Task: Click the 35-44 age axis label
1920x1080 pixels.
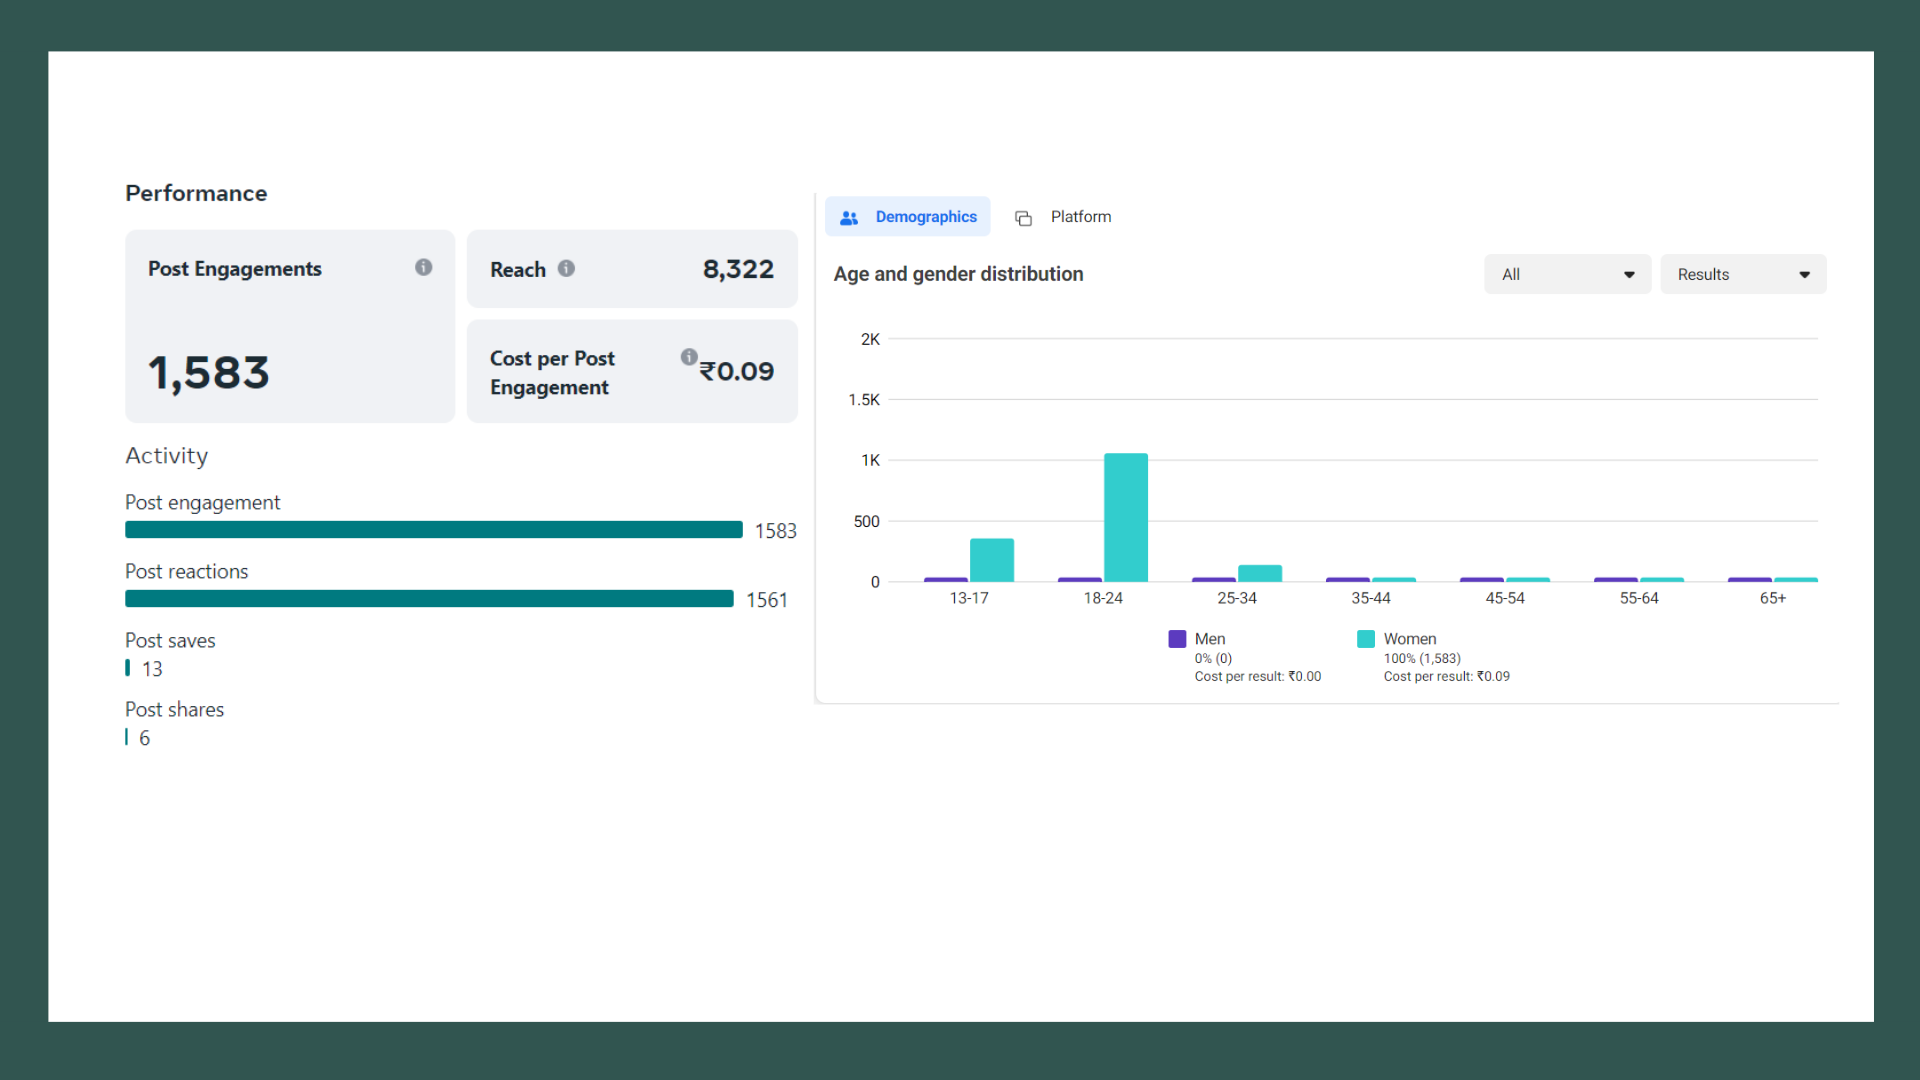Action: tap(1371, 598)
